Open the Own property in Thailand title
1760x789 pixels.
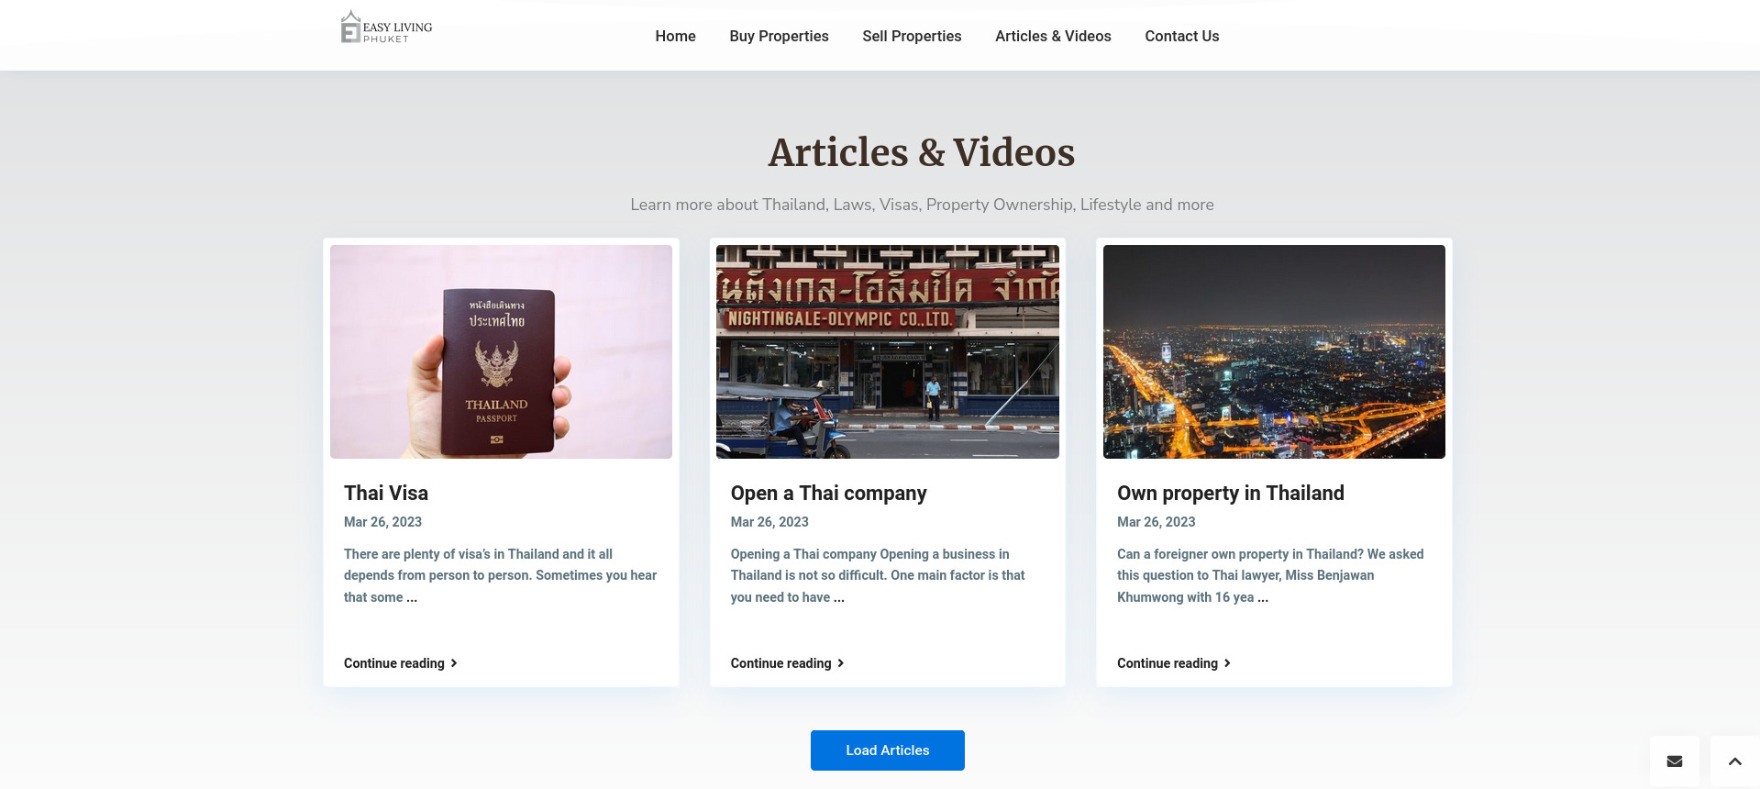(1230, 493)
